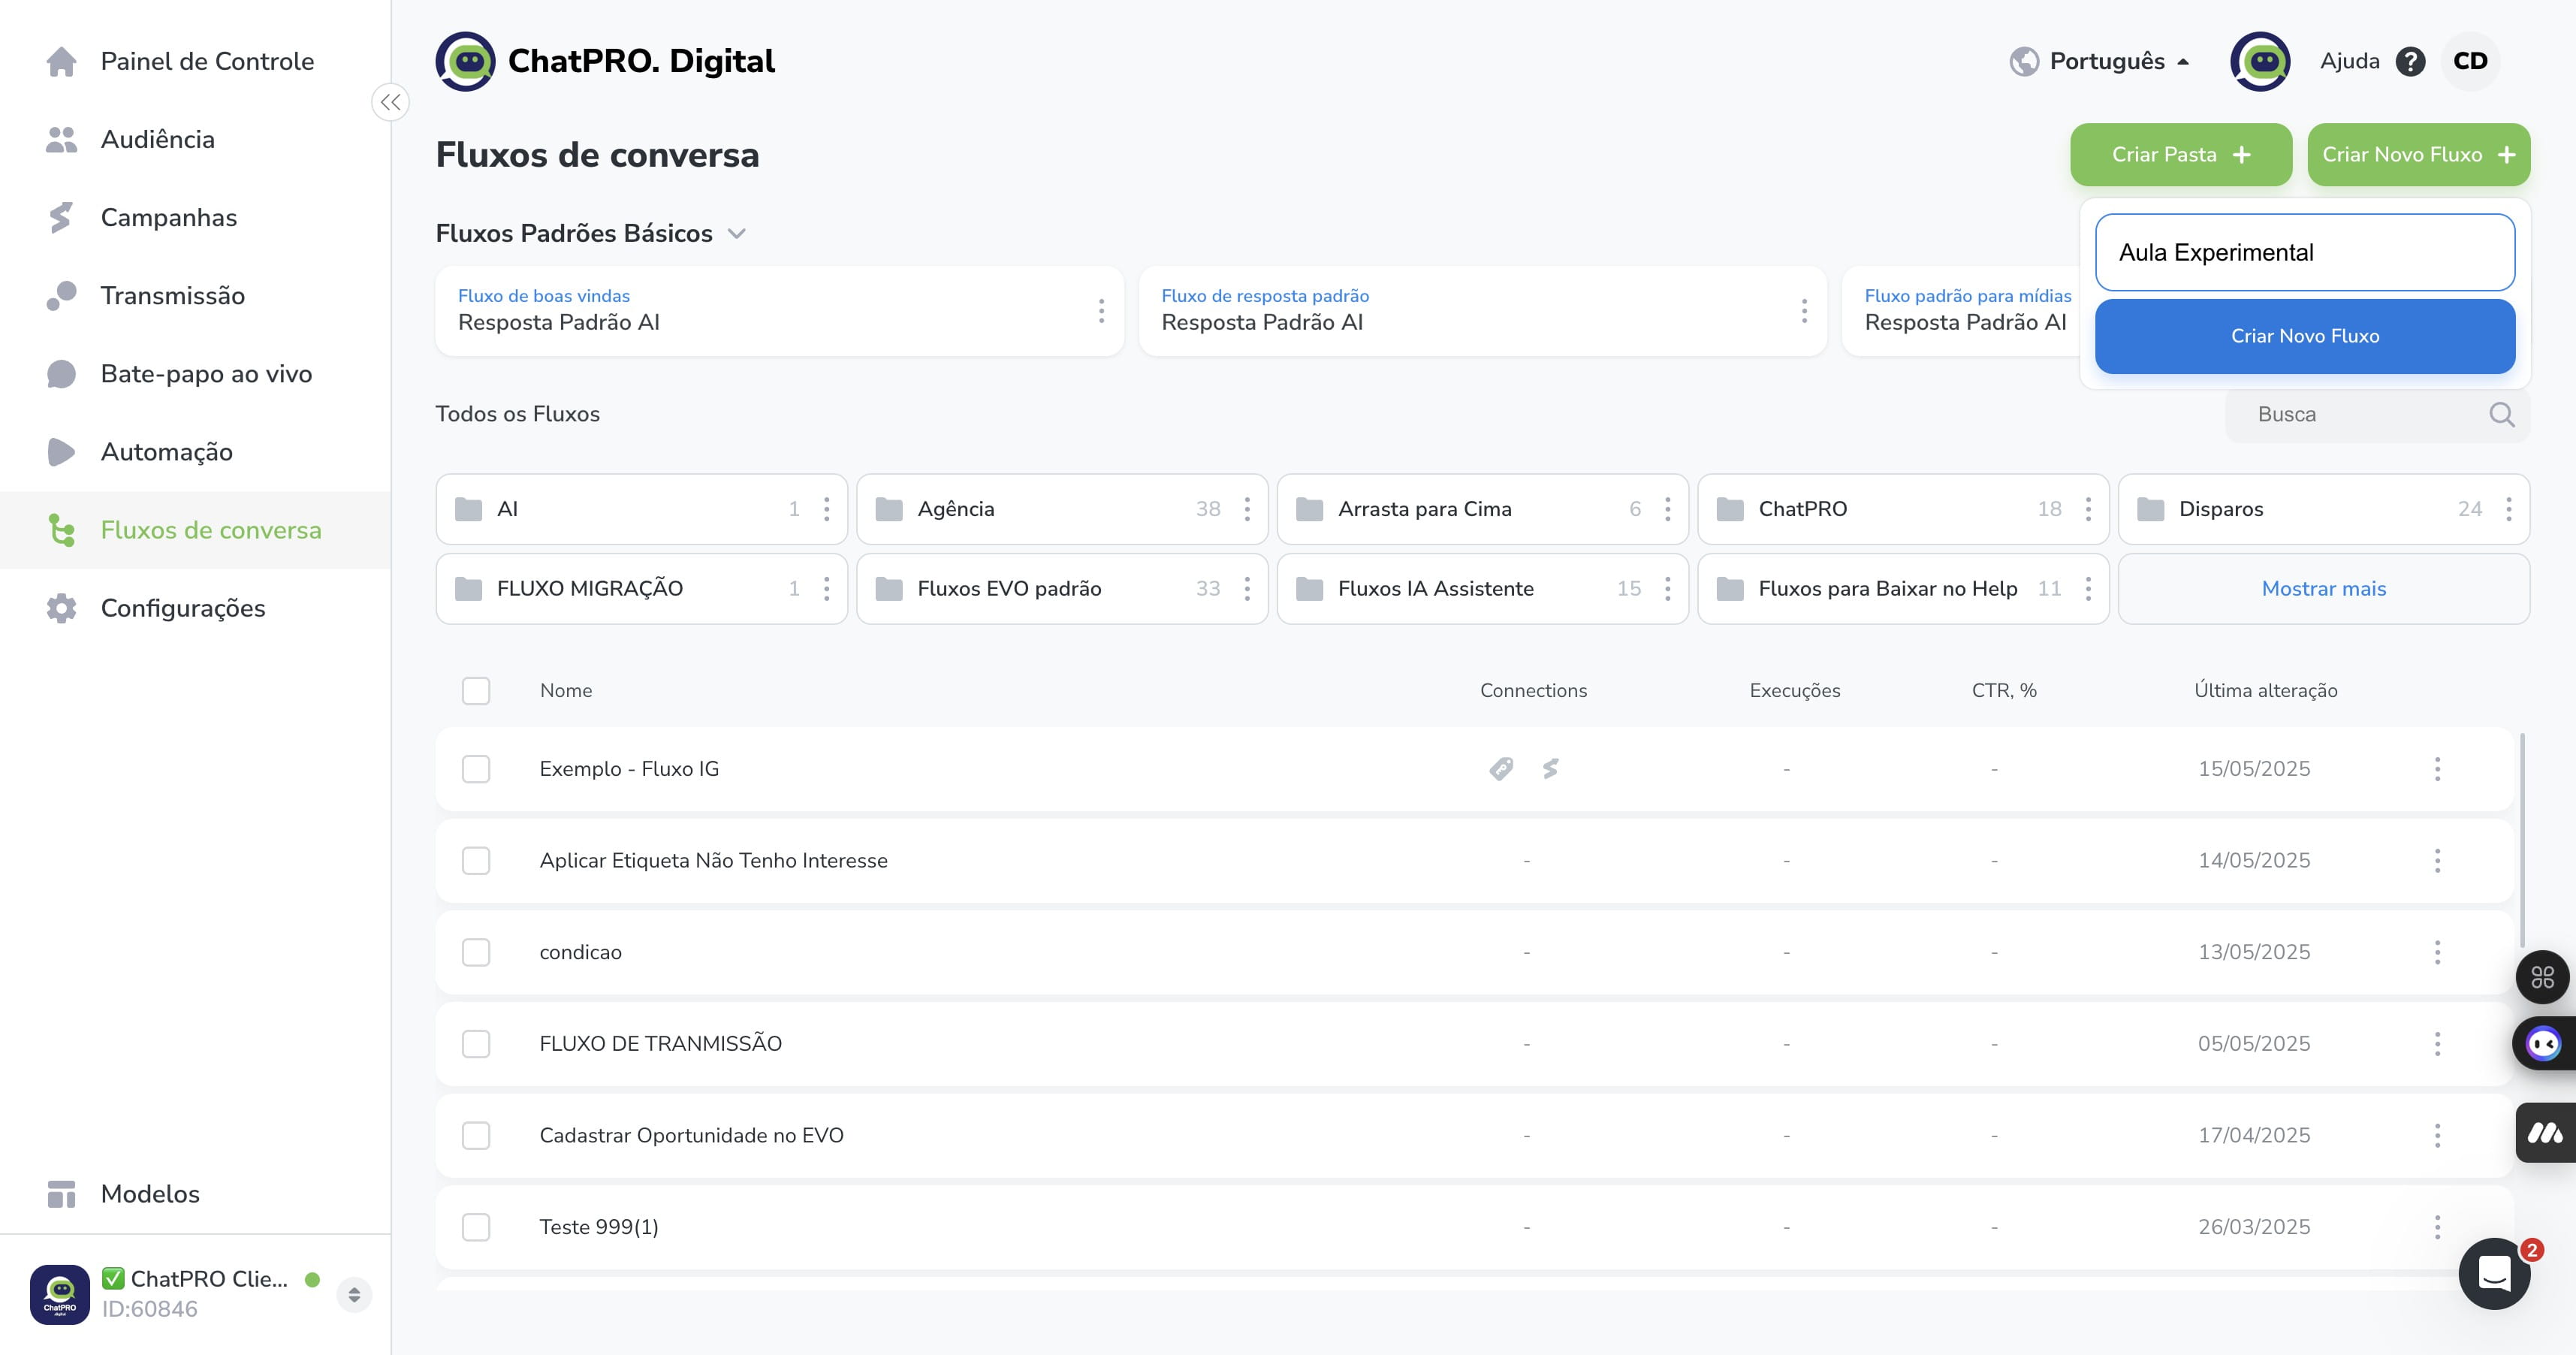Open the Fluxos IA Assistente folder
This screenshot has width=2576, height=1355.
(x=1483, y=589)
